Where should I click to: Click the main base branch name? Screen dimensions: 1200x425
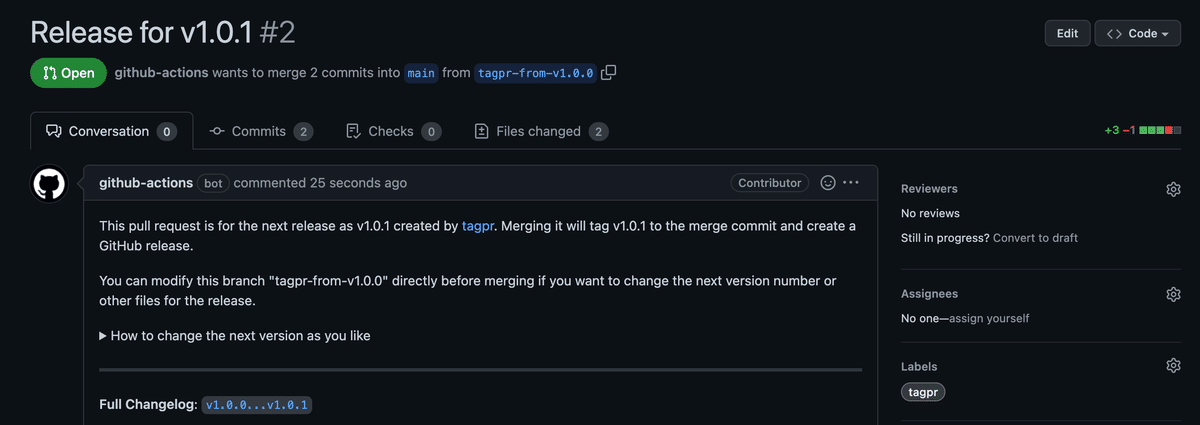(421, 73)
